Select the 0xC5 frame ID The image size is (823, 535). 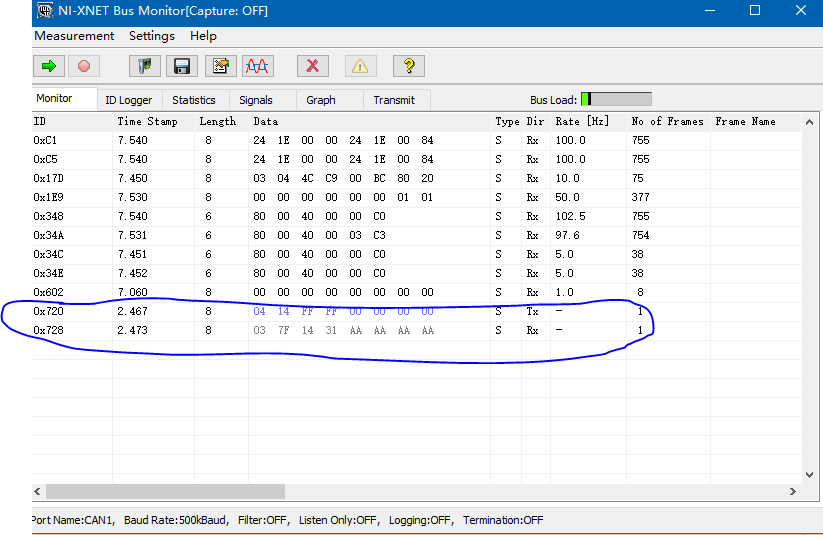coord(45,159)
